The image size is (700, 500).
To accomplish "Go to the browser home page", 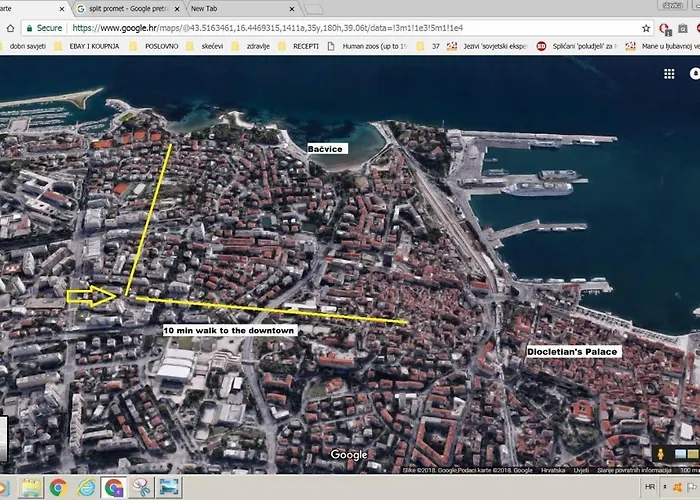I will click(x=10, y=28).
